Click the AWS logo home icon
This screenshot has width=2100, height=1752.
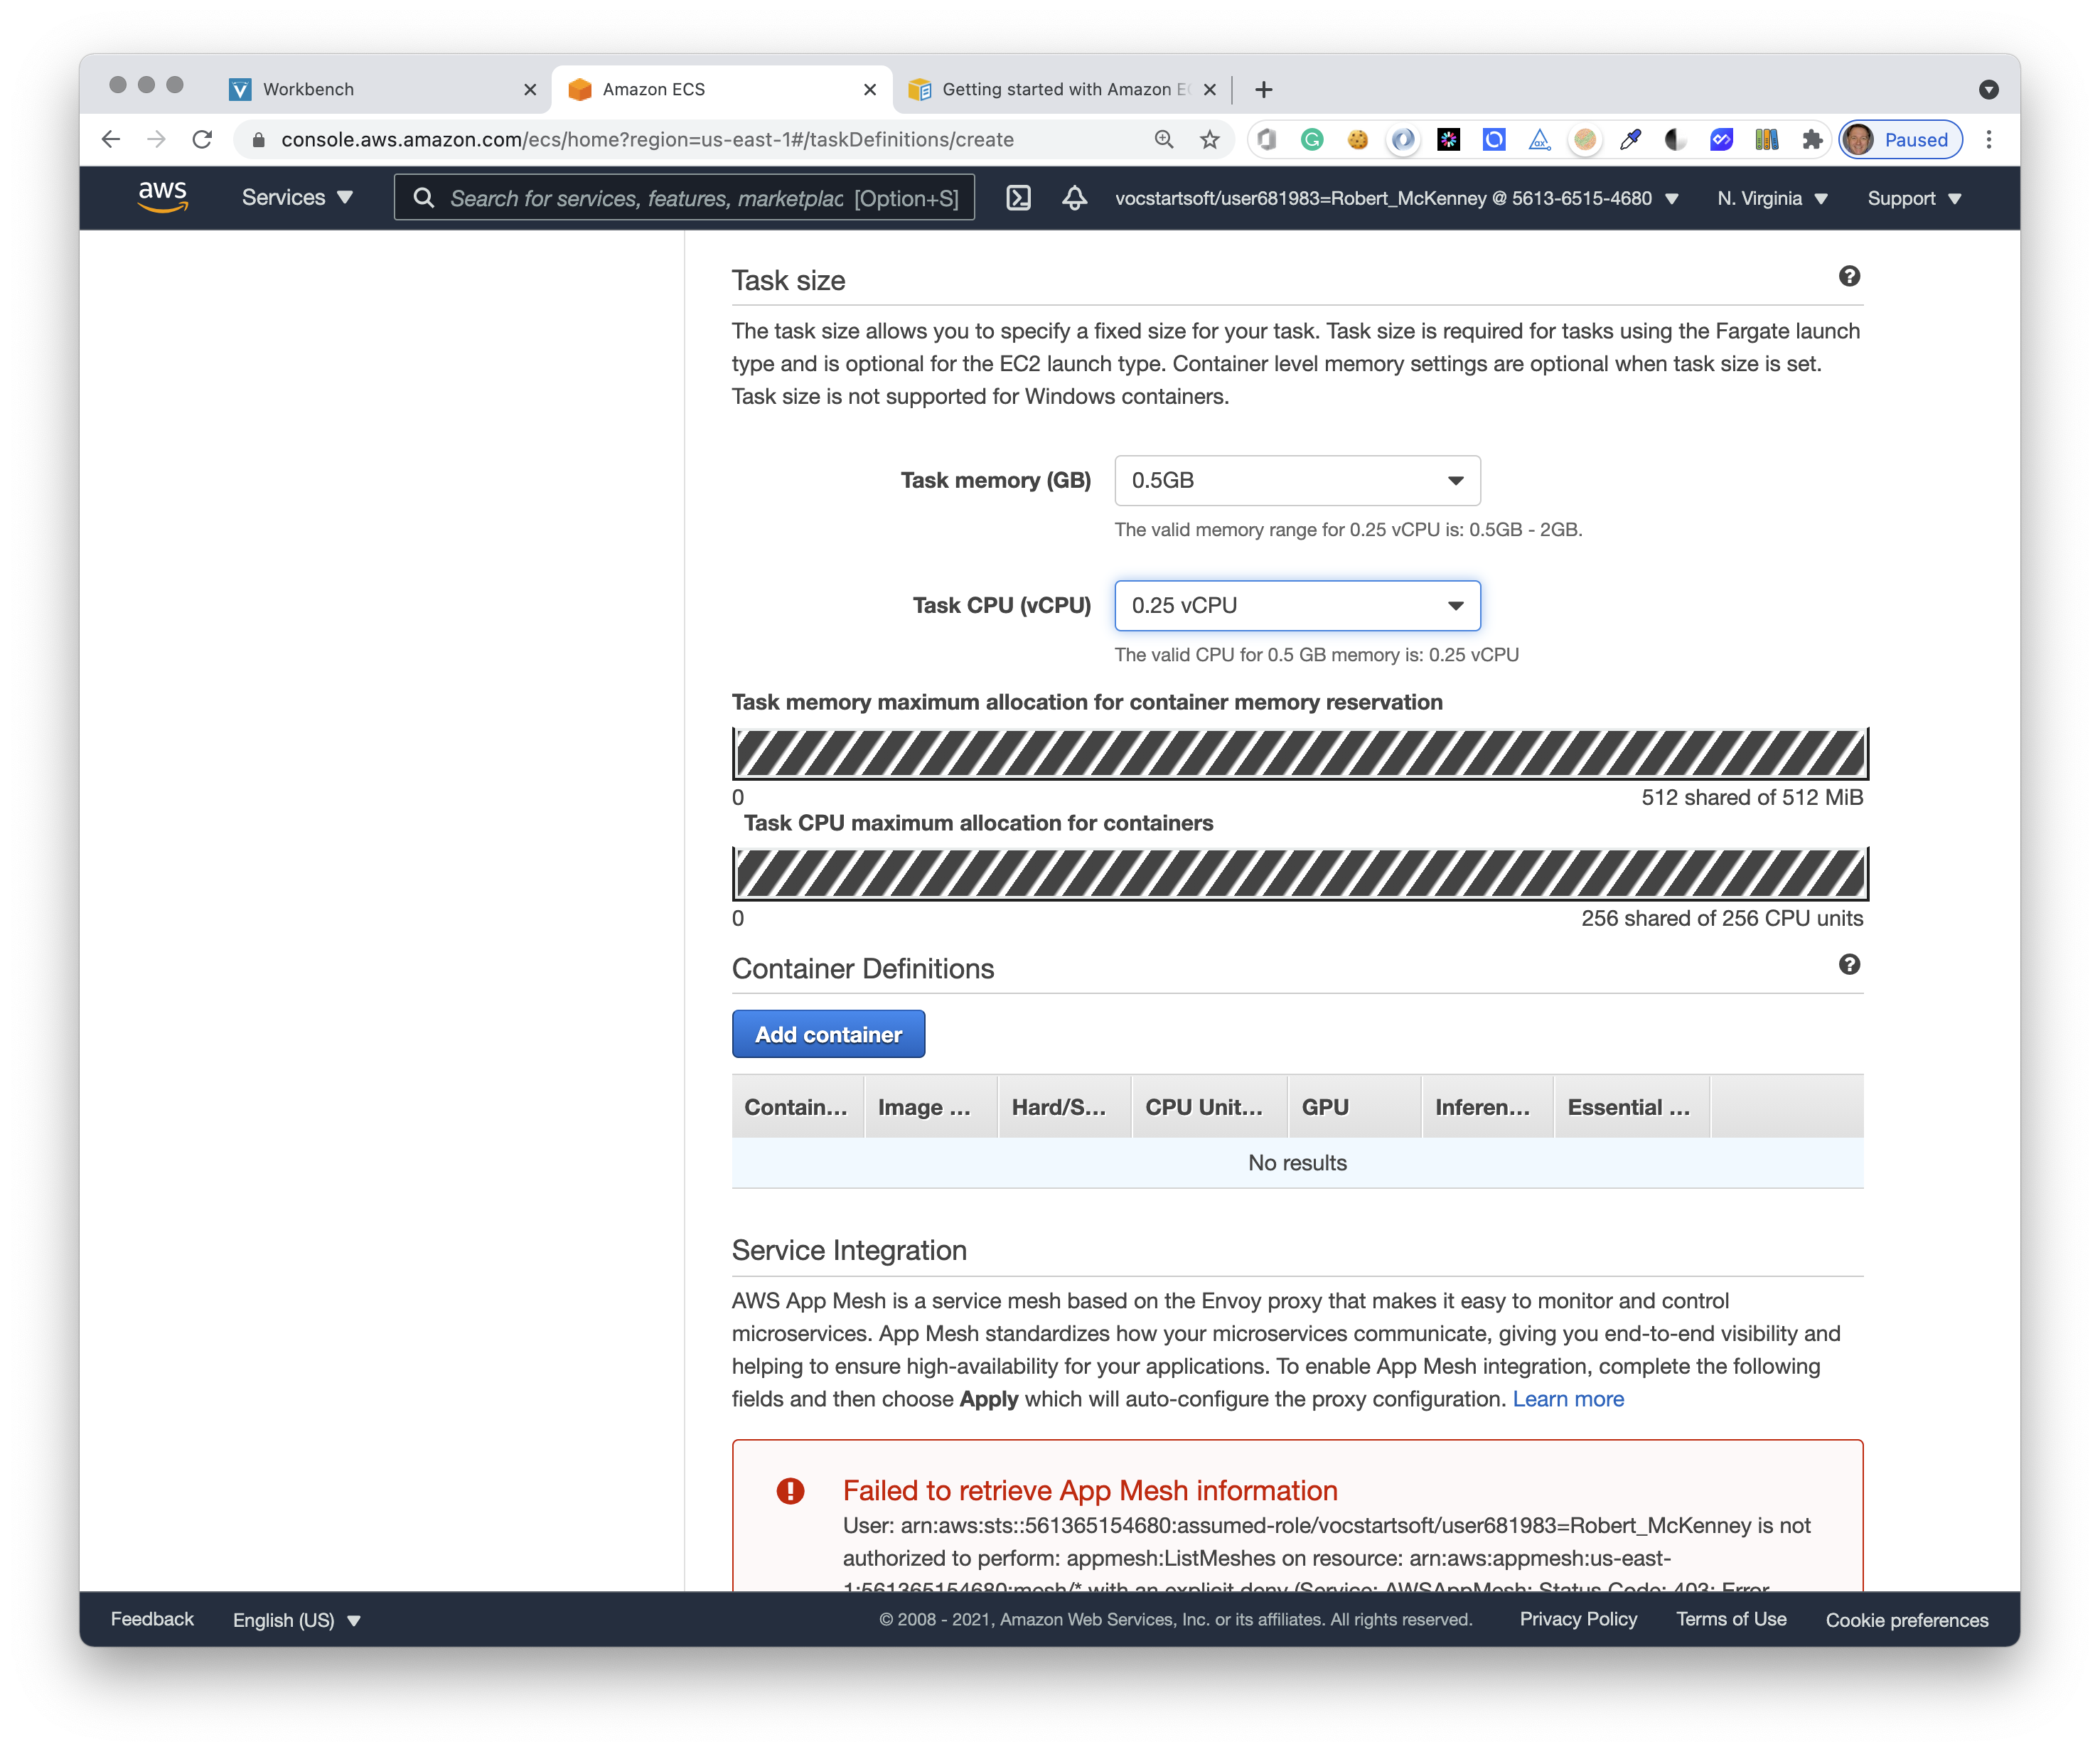click(x=163, y=197)
